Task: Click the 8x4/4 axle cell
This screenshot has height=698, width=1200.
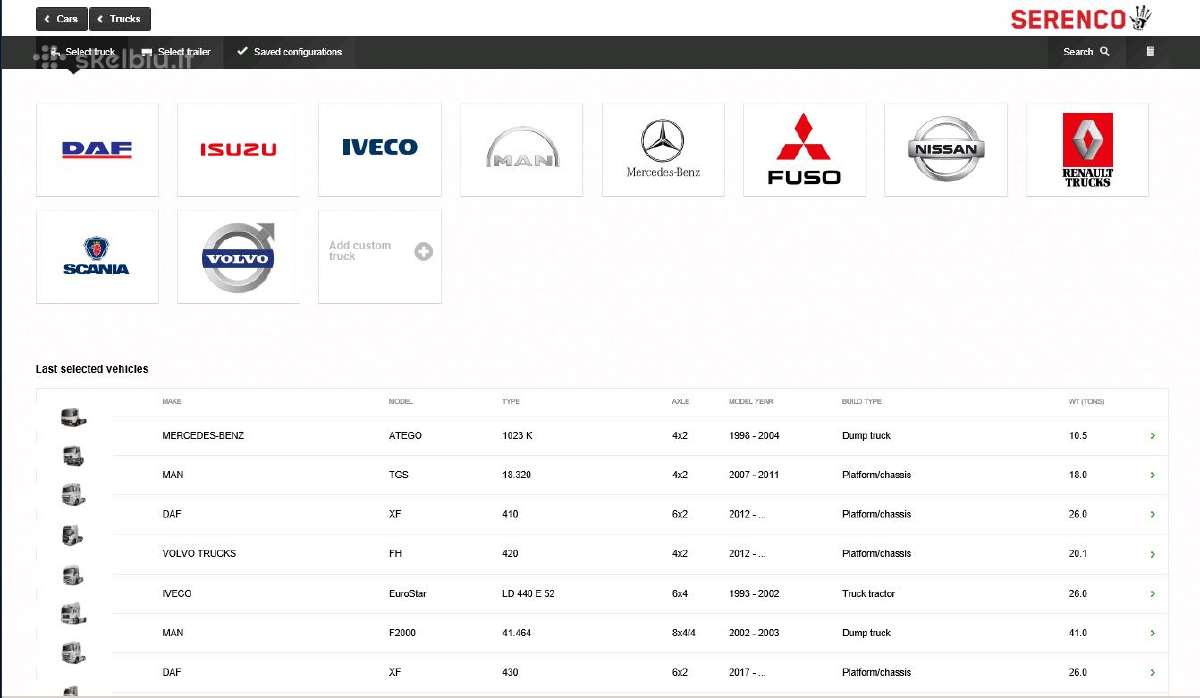Action: coord(684,633)
